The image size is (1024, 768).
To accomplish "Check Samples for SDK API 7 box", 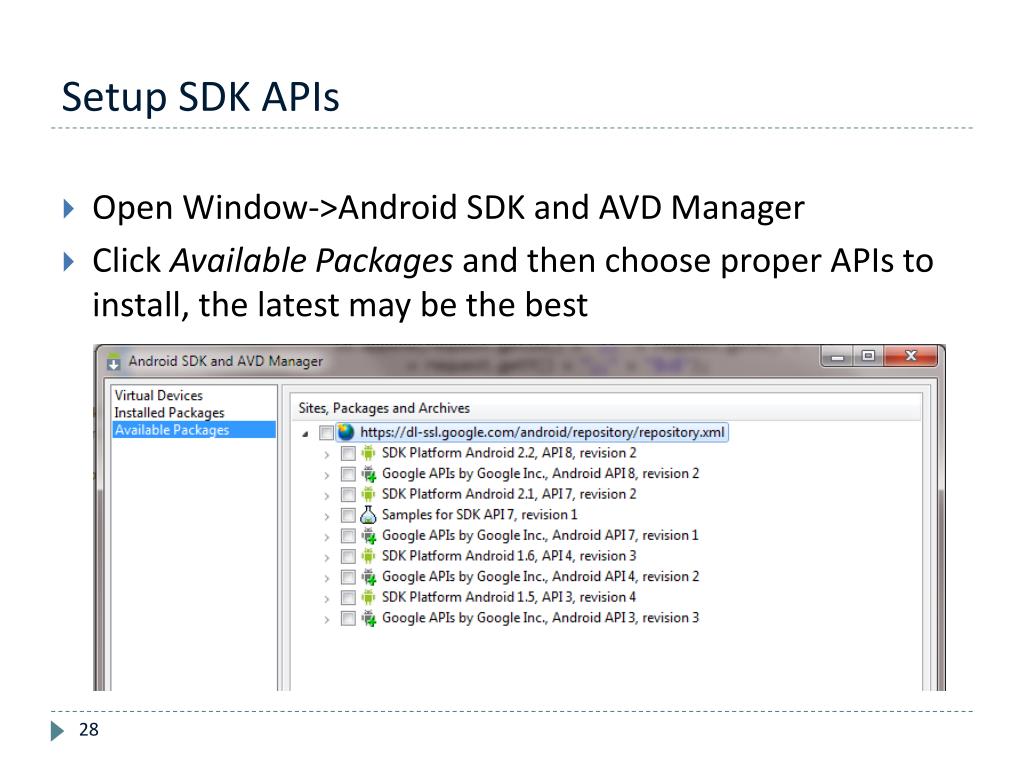I will [348, 515].
